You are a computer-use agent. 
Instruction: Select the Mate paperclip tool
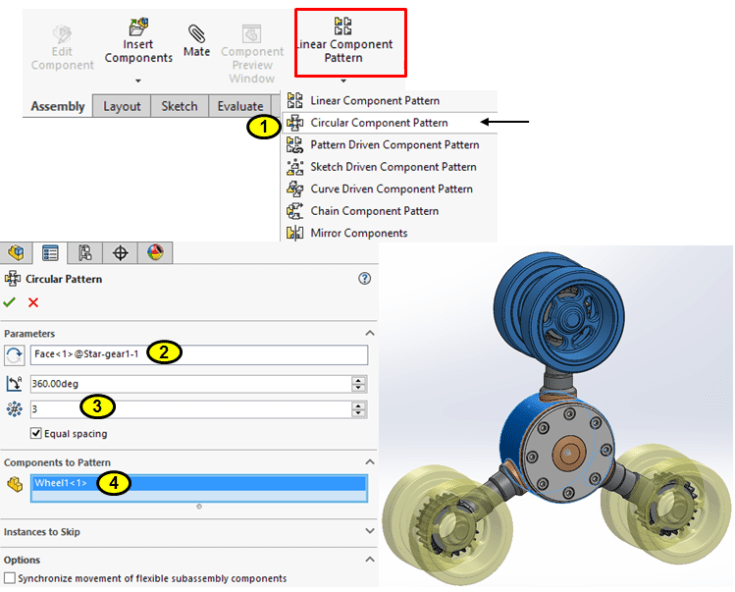196,40
